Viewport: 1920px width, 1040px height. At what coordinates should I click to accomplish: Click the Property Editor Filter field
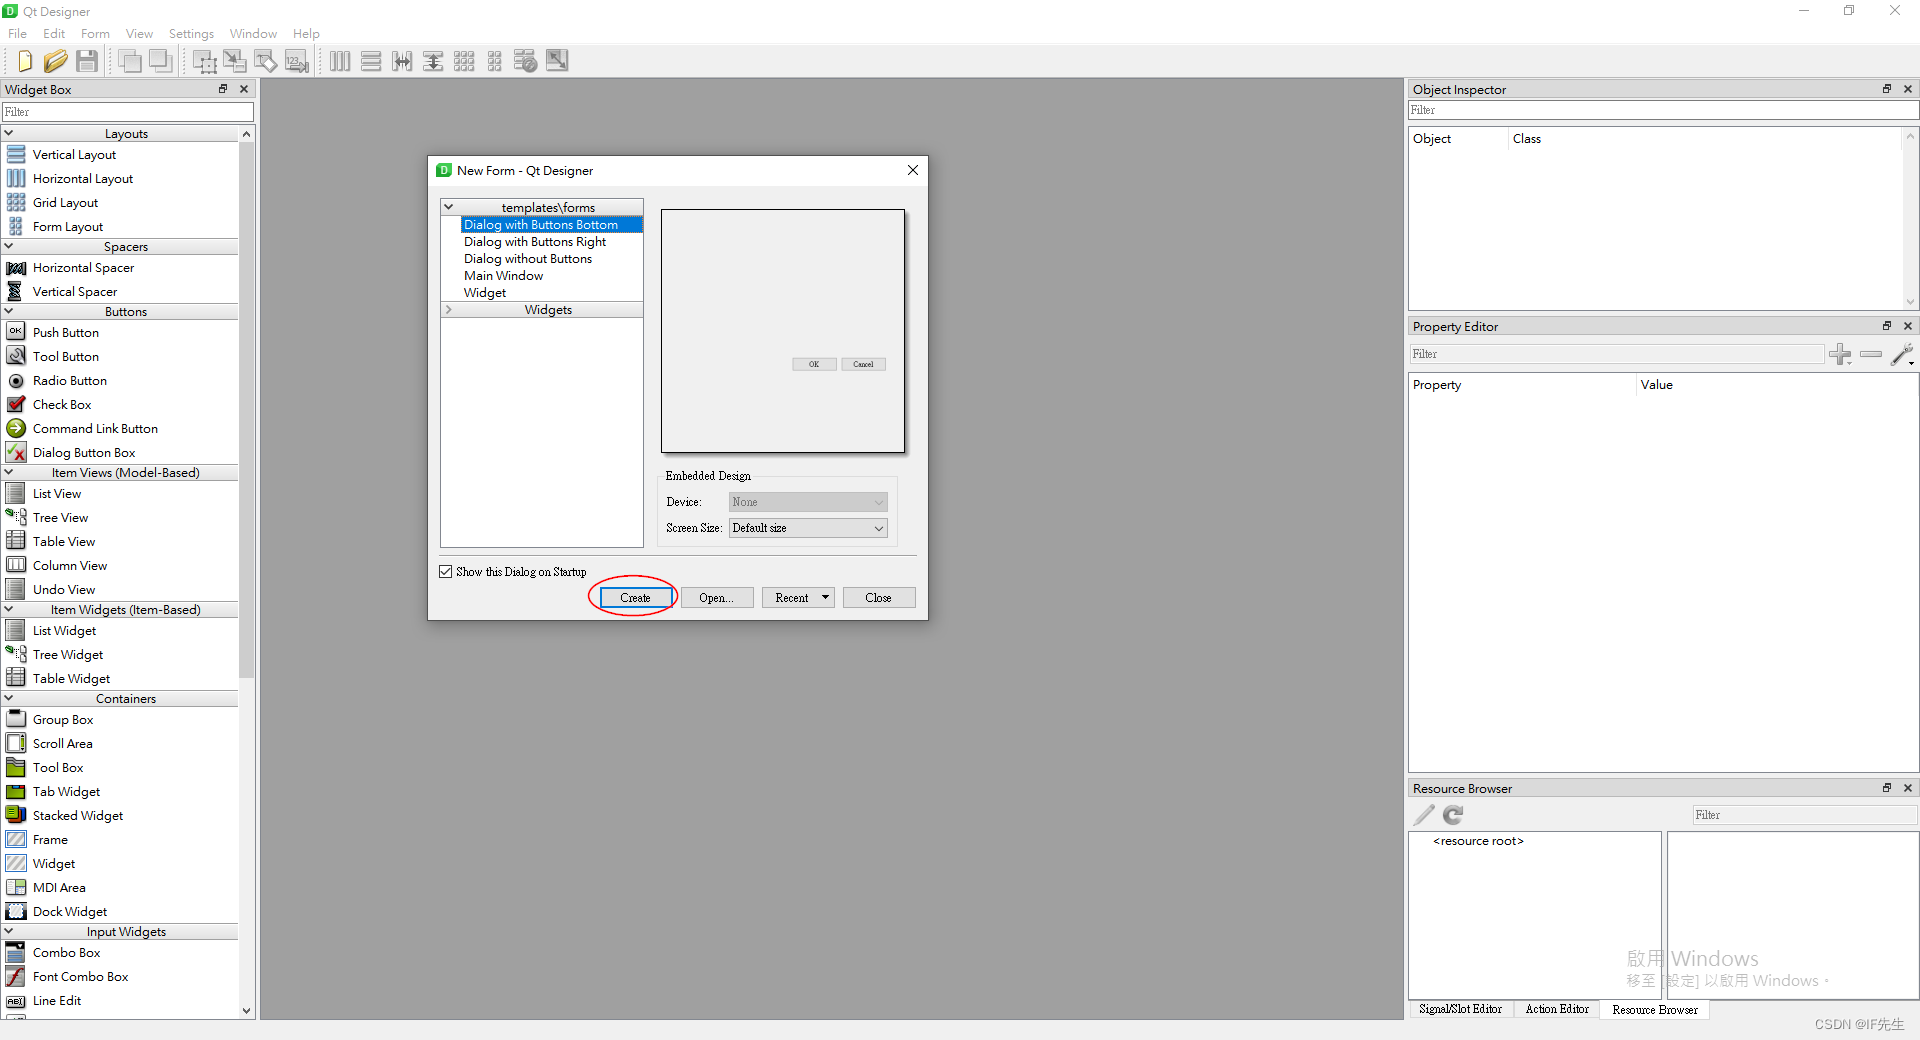coord(1617,354)
